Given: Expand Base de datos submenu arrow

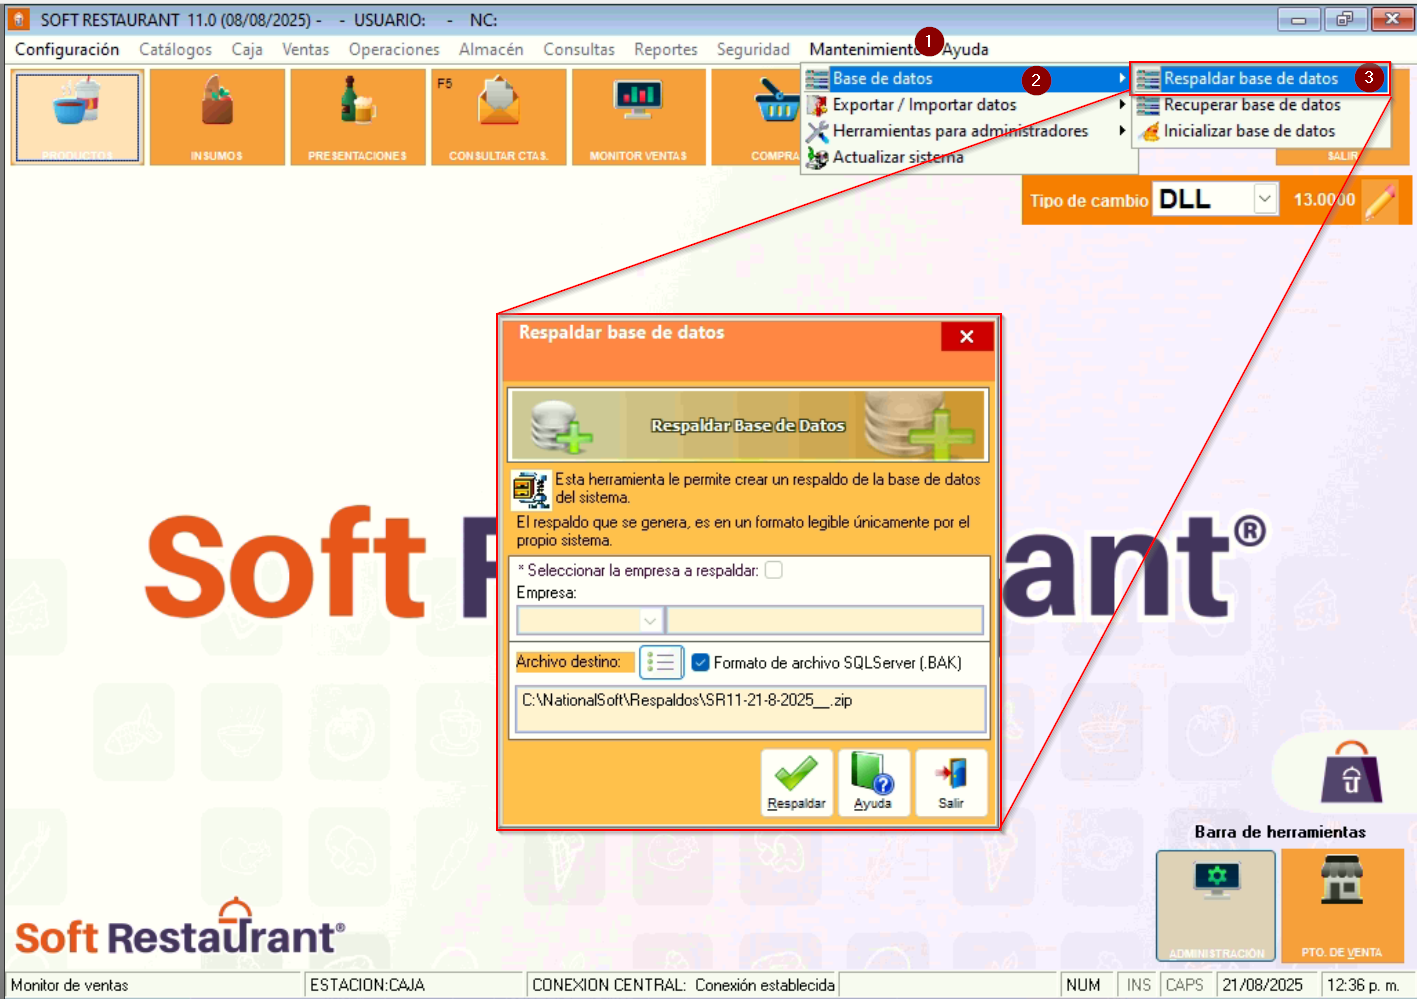Looking at the screenshot, I should click(x=1122, y=78).
